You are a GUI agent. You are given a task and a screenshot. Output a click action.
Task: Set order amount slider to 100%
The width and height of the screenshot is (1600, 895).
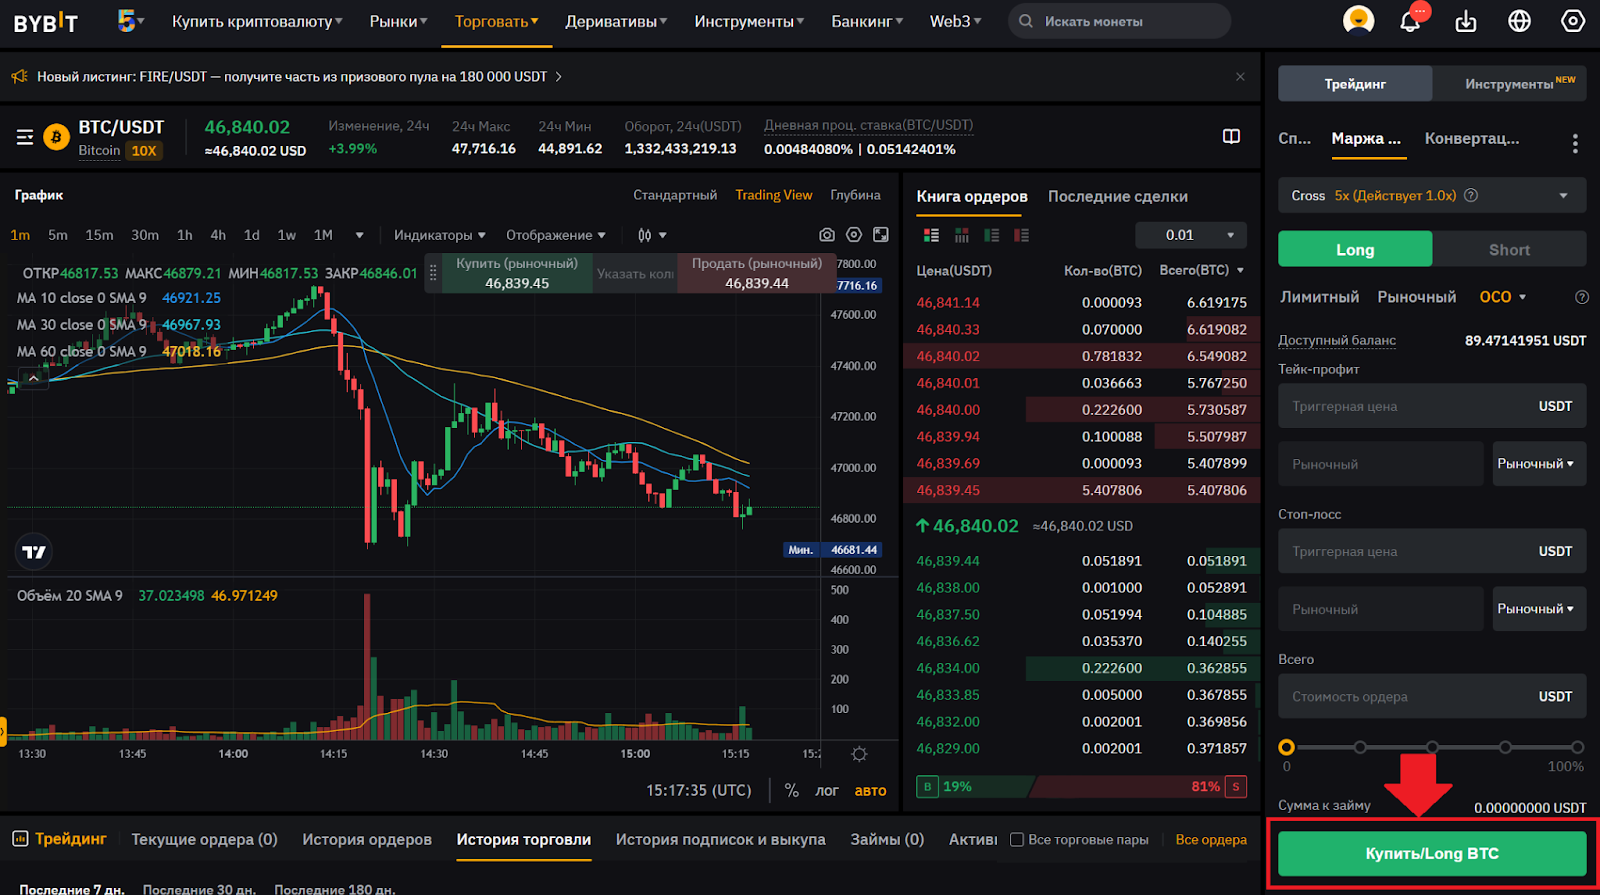pyautogui.click(x=1577, y=747)
